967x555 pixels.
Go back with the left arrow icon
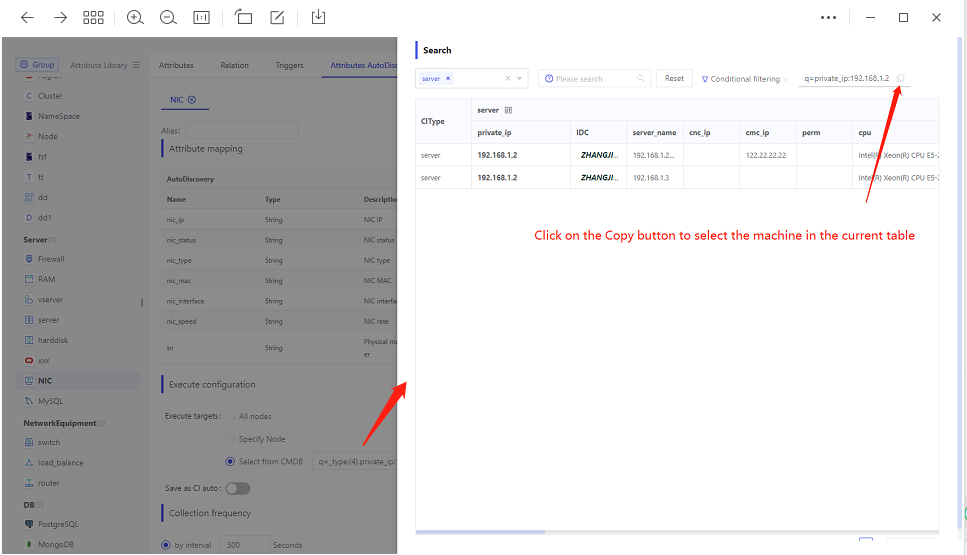27,17
